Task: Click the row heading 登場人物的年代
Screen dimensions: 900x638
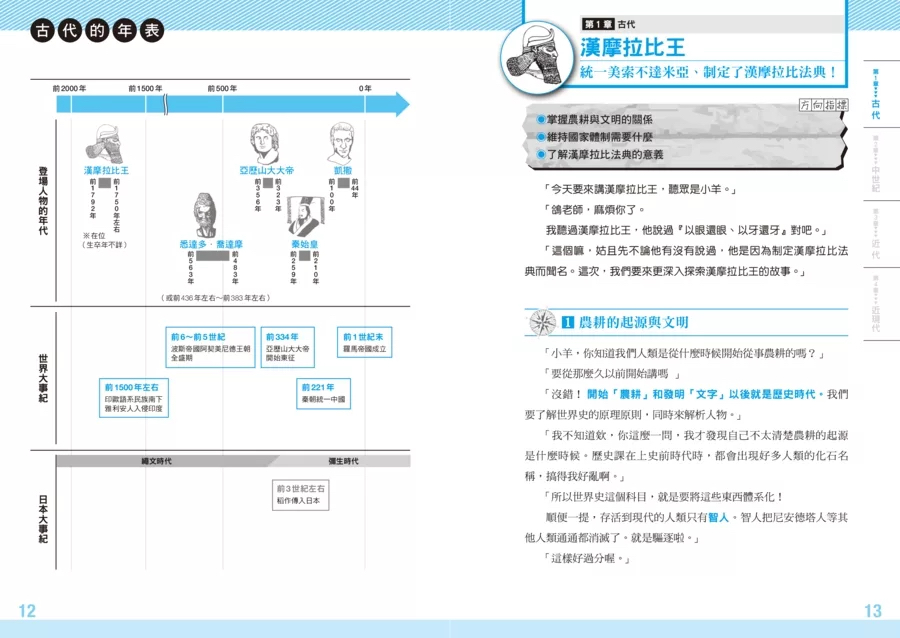Action: (x=43, y=201)
